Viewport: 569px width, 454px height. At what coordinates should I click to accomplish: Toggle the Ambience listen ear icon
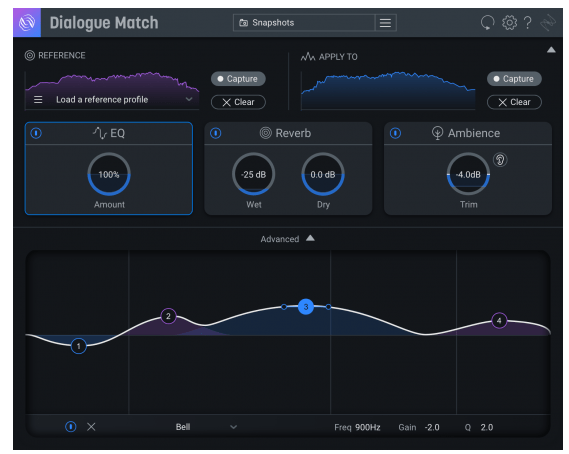point(500,160)
